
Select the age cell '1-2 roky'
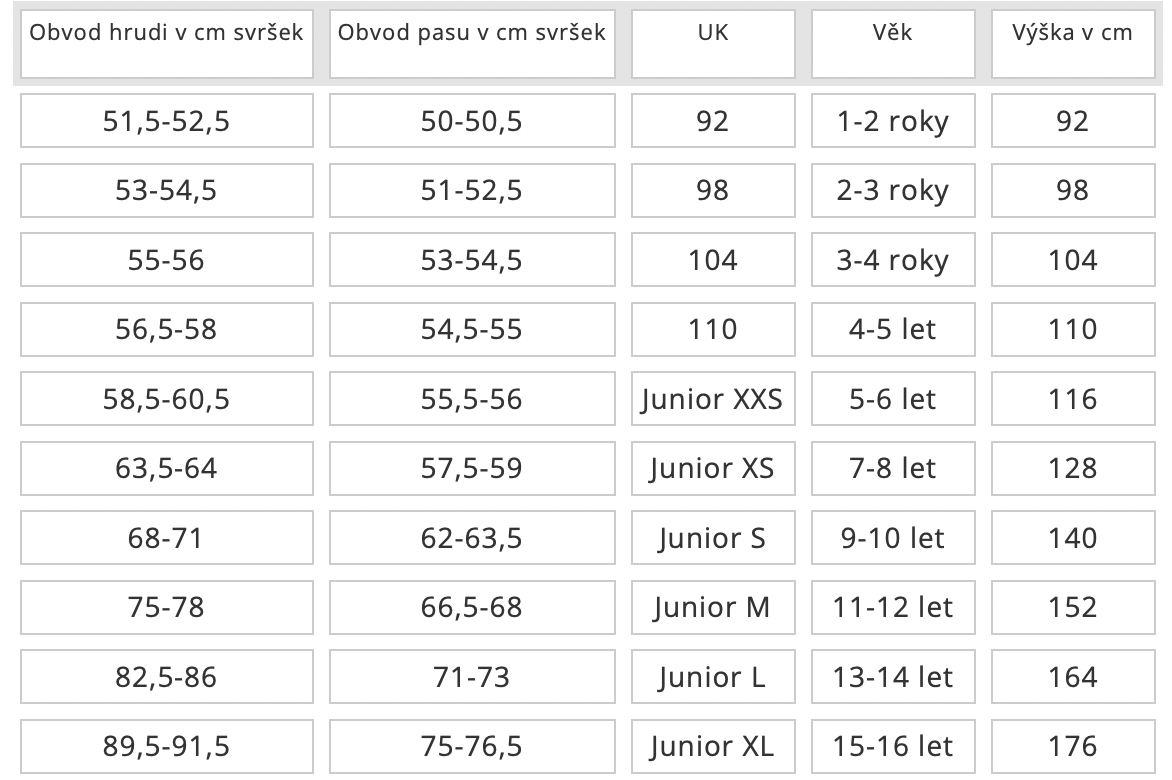tap(893, 120)
